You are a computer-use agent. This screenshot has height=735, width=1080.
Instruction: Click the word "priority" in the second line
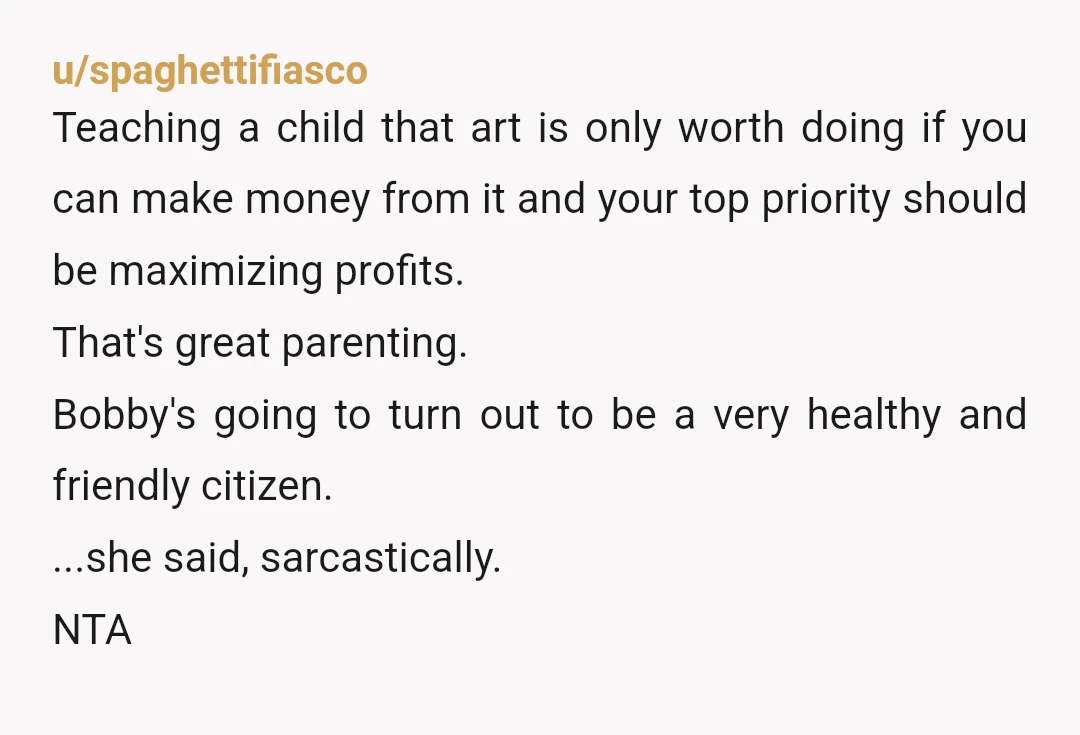pos(826,200)
